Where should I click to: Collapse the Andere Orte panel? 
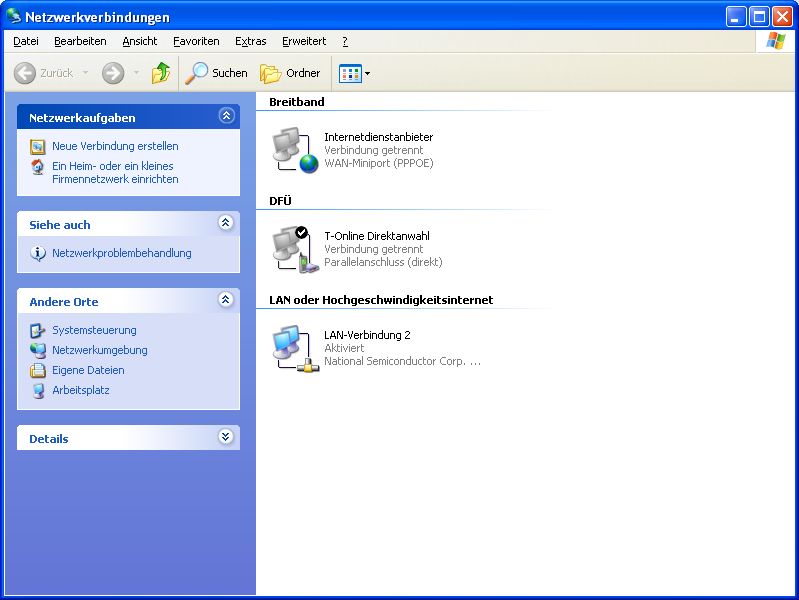tap(226, 300)
